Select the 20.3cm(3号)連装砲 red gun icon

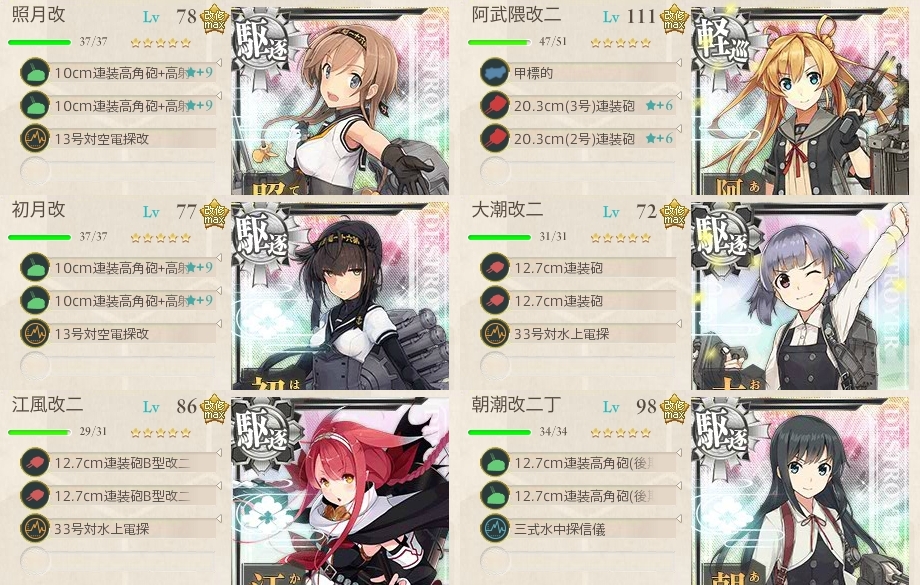[495, 106]
